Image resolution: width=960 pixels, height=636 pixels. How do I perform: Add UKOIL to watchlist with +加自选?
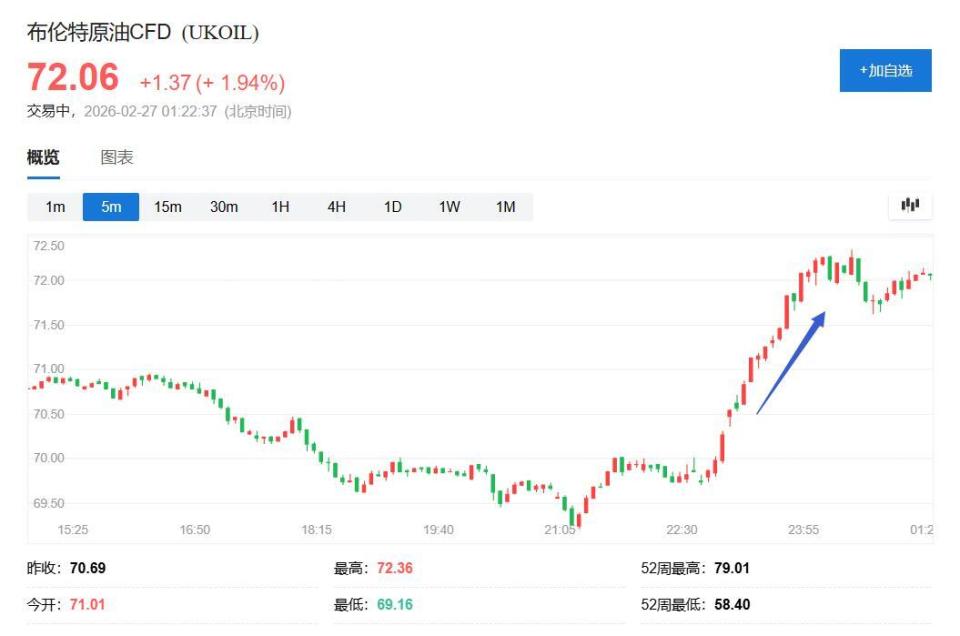point(885,70)
